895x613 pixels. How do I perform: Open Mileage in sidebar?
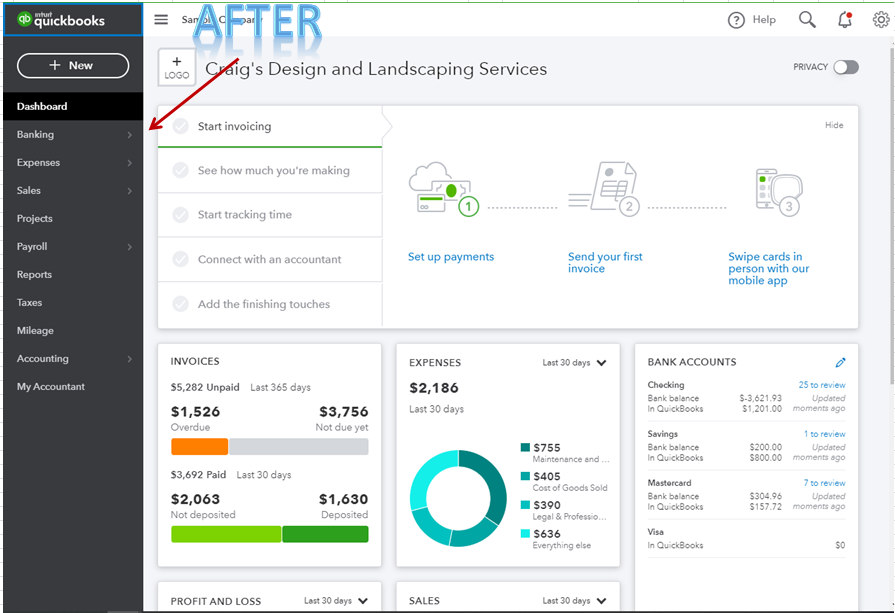point(73,330)
